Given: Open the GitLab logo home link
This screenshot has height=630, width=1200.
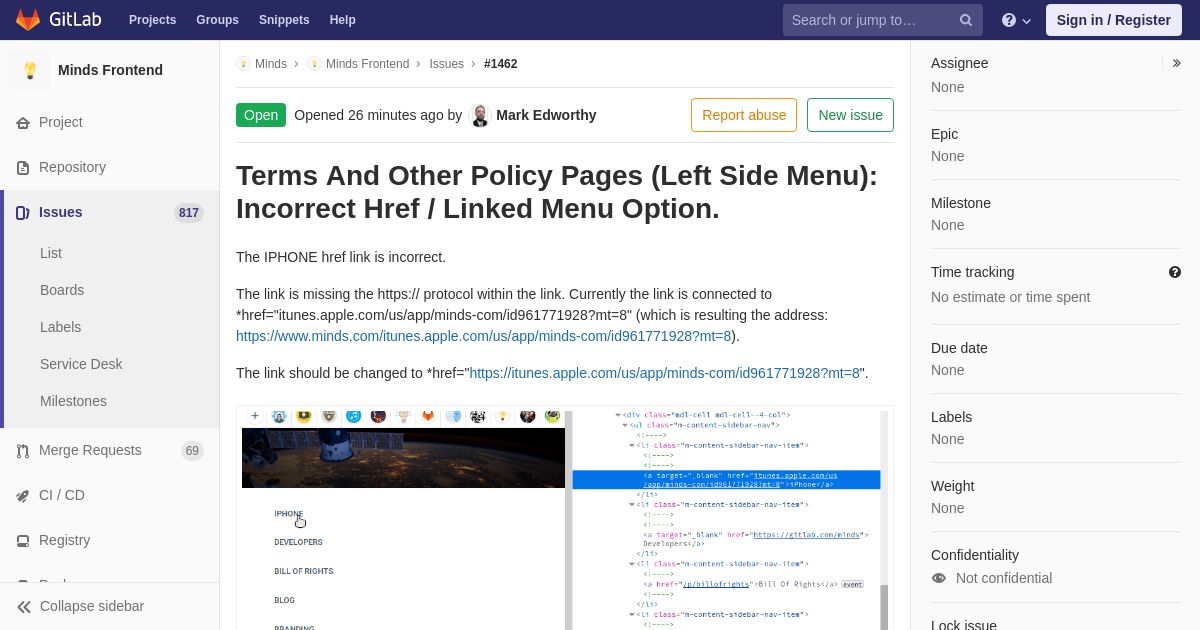Looking at the screenshot, I should 56,20.
